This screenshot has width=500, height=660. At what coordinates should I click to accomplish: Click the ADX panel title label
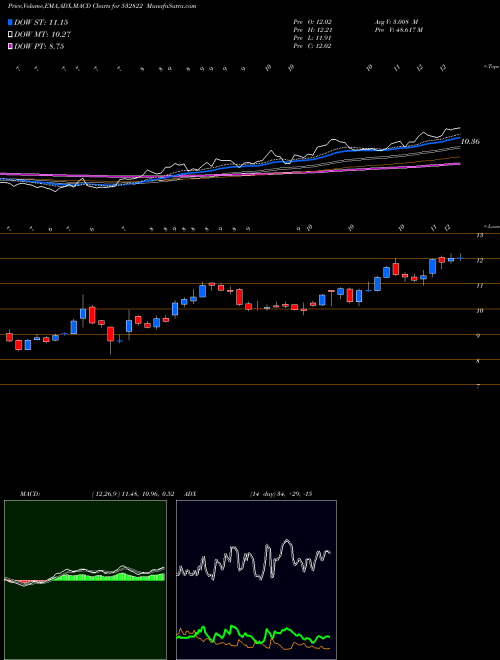pos(190,494)
